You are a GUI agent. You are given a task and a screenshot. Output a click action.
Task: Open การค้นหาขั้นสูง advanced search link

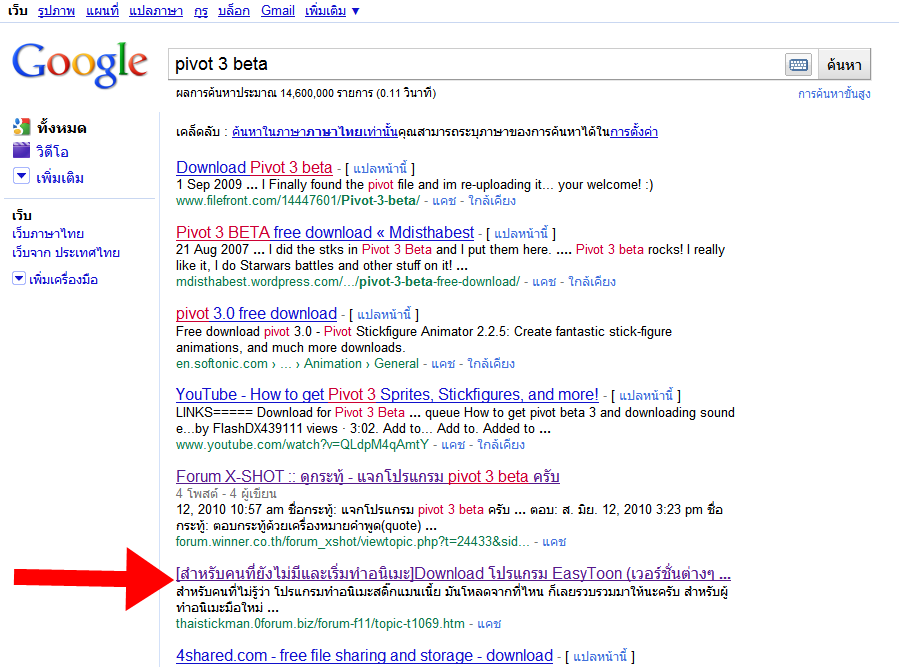834,93
